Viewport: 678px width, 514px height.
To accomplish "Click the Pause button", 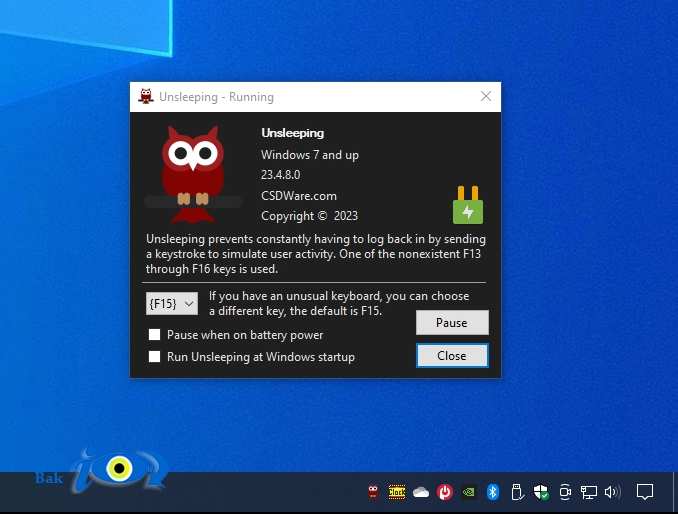I will (452, 322).
